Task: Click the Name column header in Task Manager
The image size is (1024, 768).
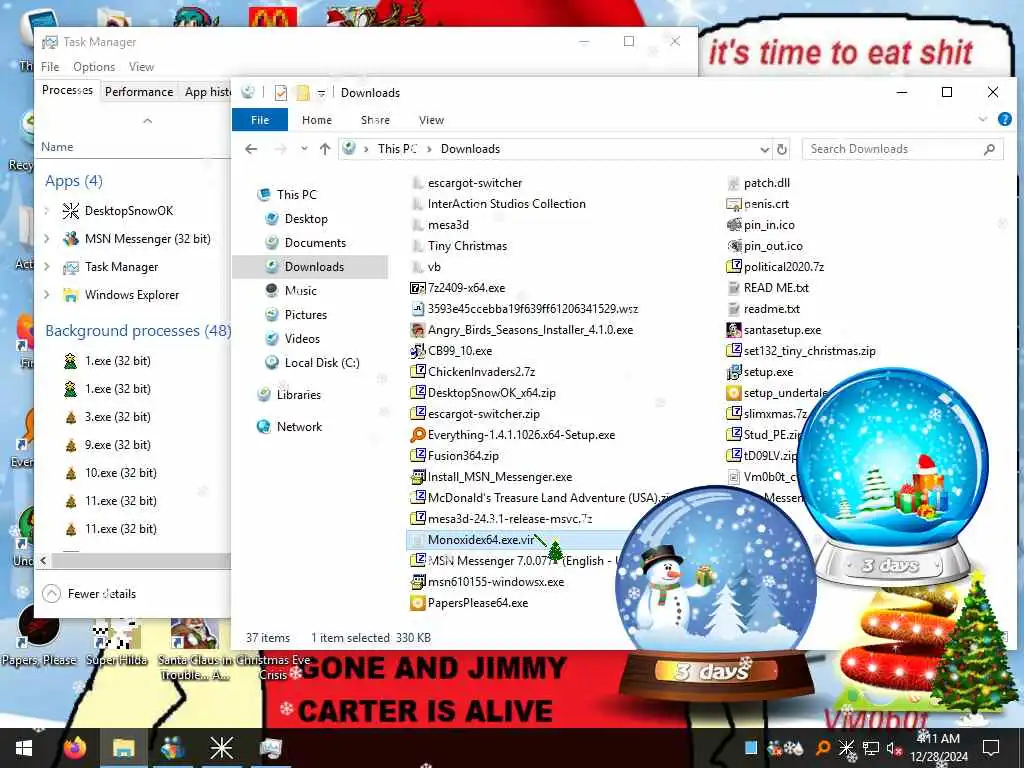Action: coord(57,147)
